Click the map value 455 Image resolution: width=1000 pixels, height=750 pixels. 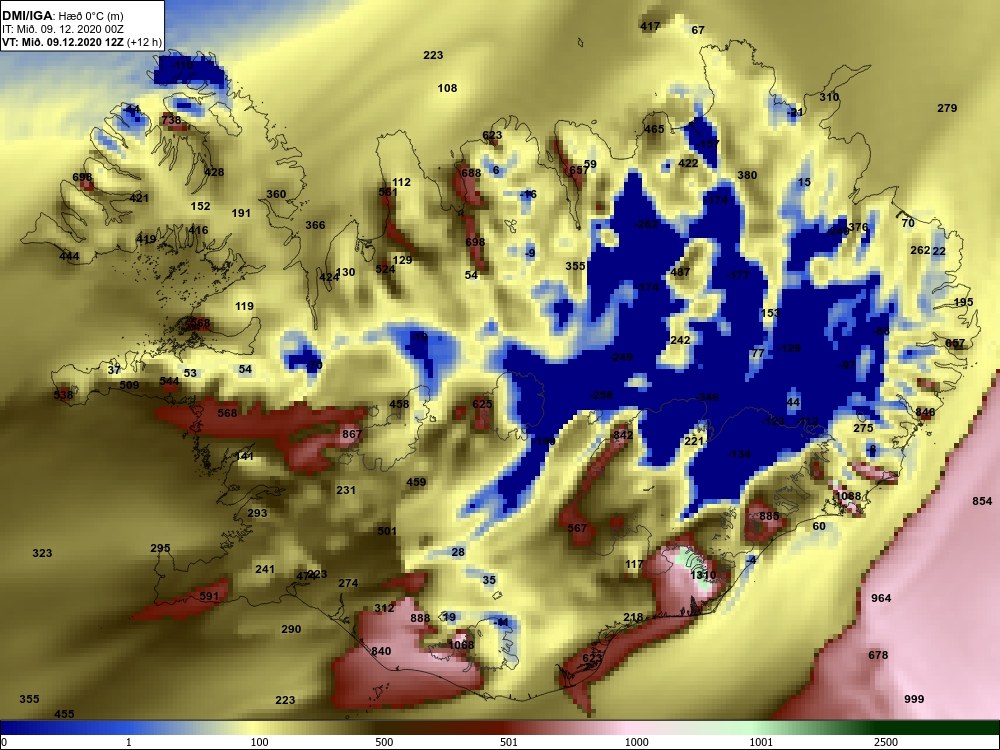(64, 714)
